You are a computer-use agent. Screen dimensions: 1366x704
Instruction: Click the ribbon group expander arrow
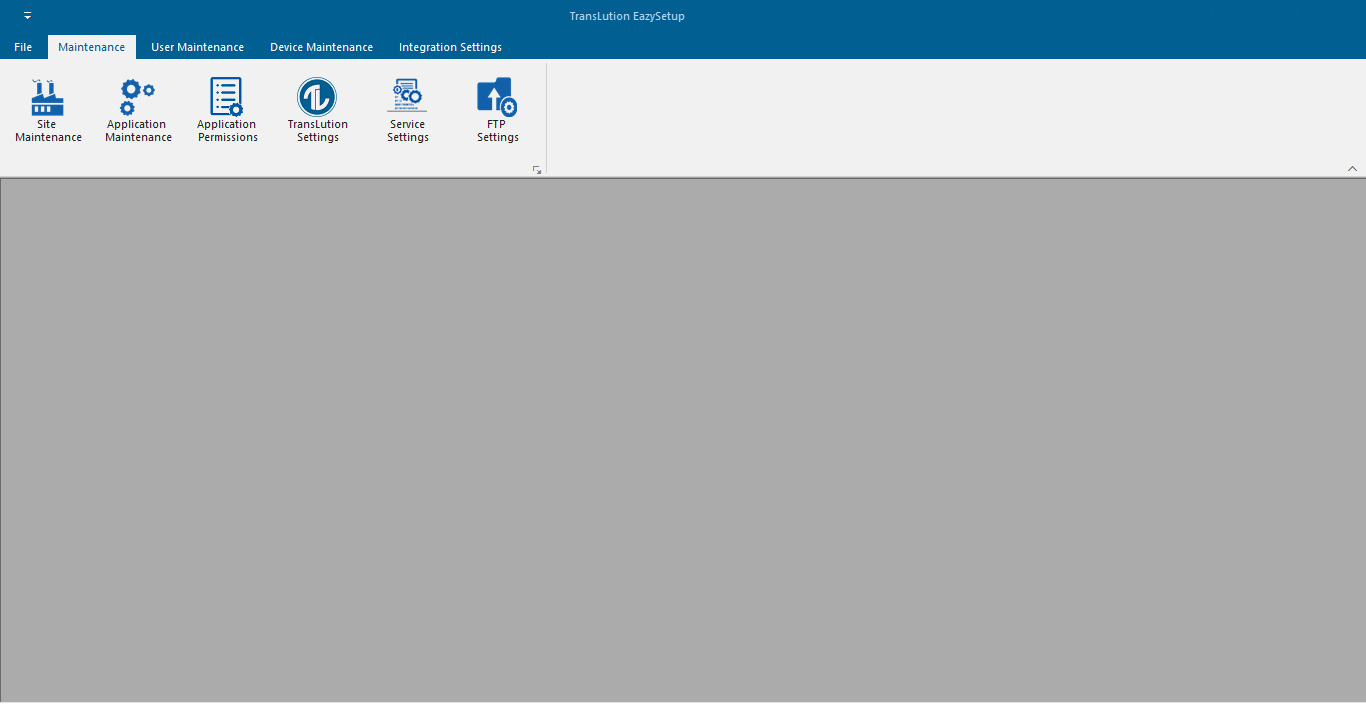click(537, 170)
